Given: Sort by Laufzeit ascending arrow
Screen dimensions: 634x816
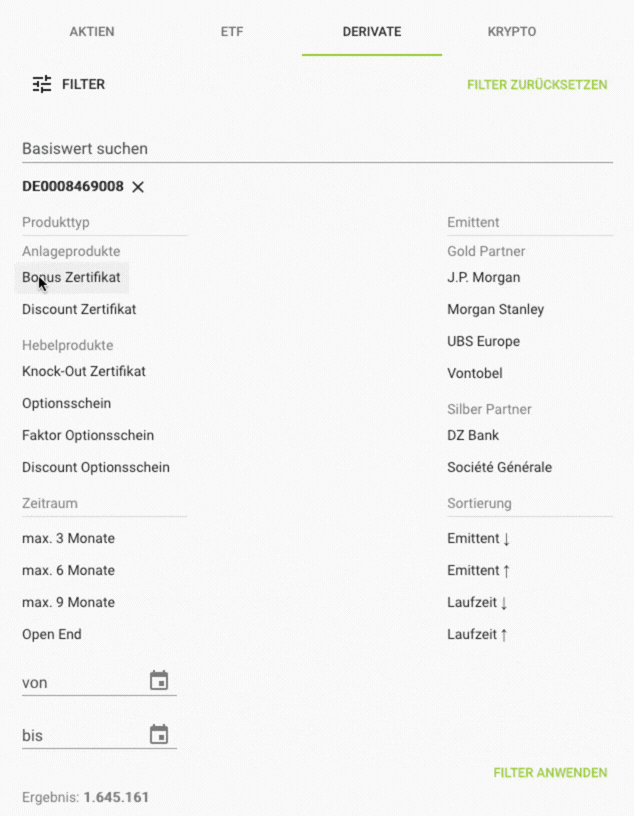Looking at the screenshot, I should [478, 635].
